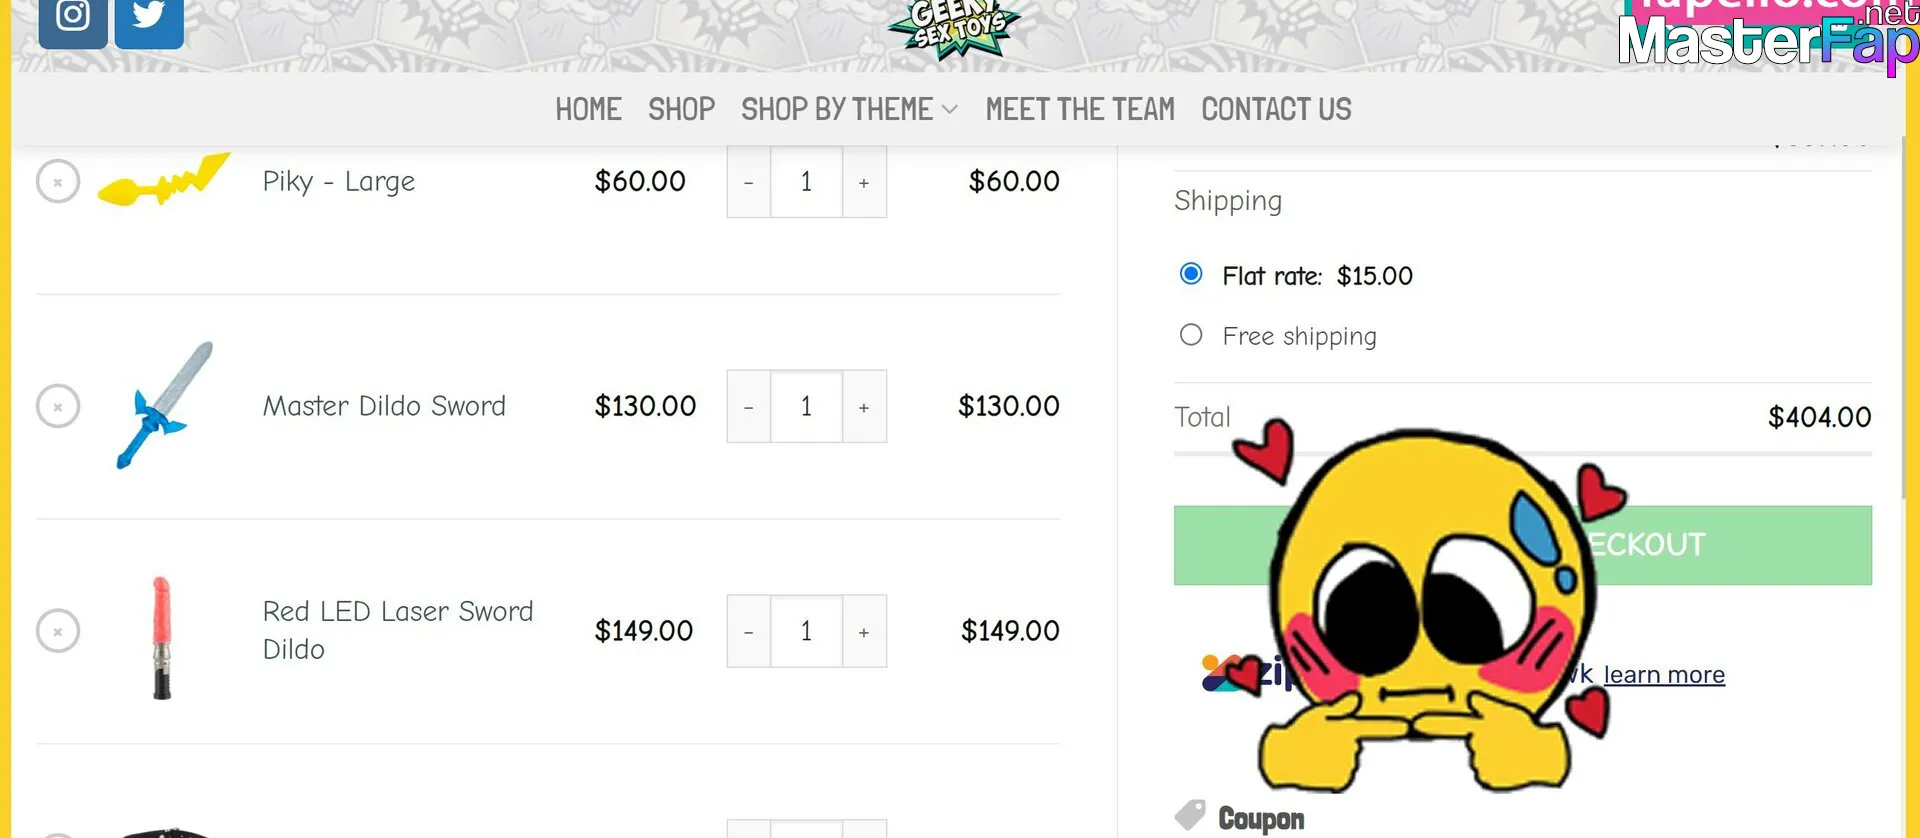Click the Coupon tag icon
This screenshot has width=1920, height=838.
1190,816
